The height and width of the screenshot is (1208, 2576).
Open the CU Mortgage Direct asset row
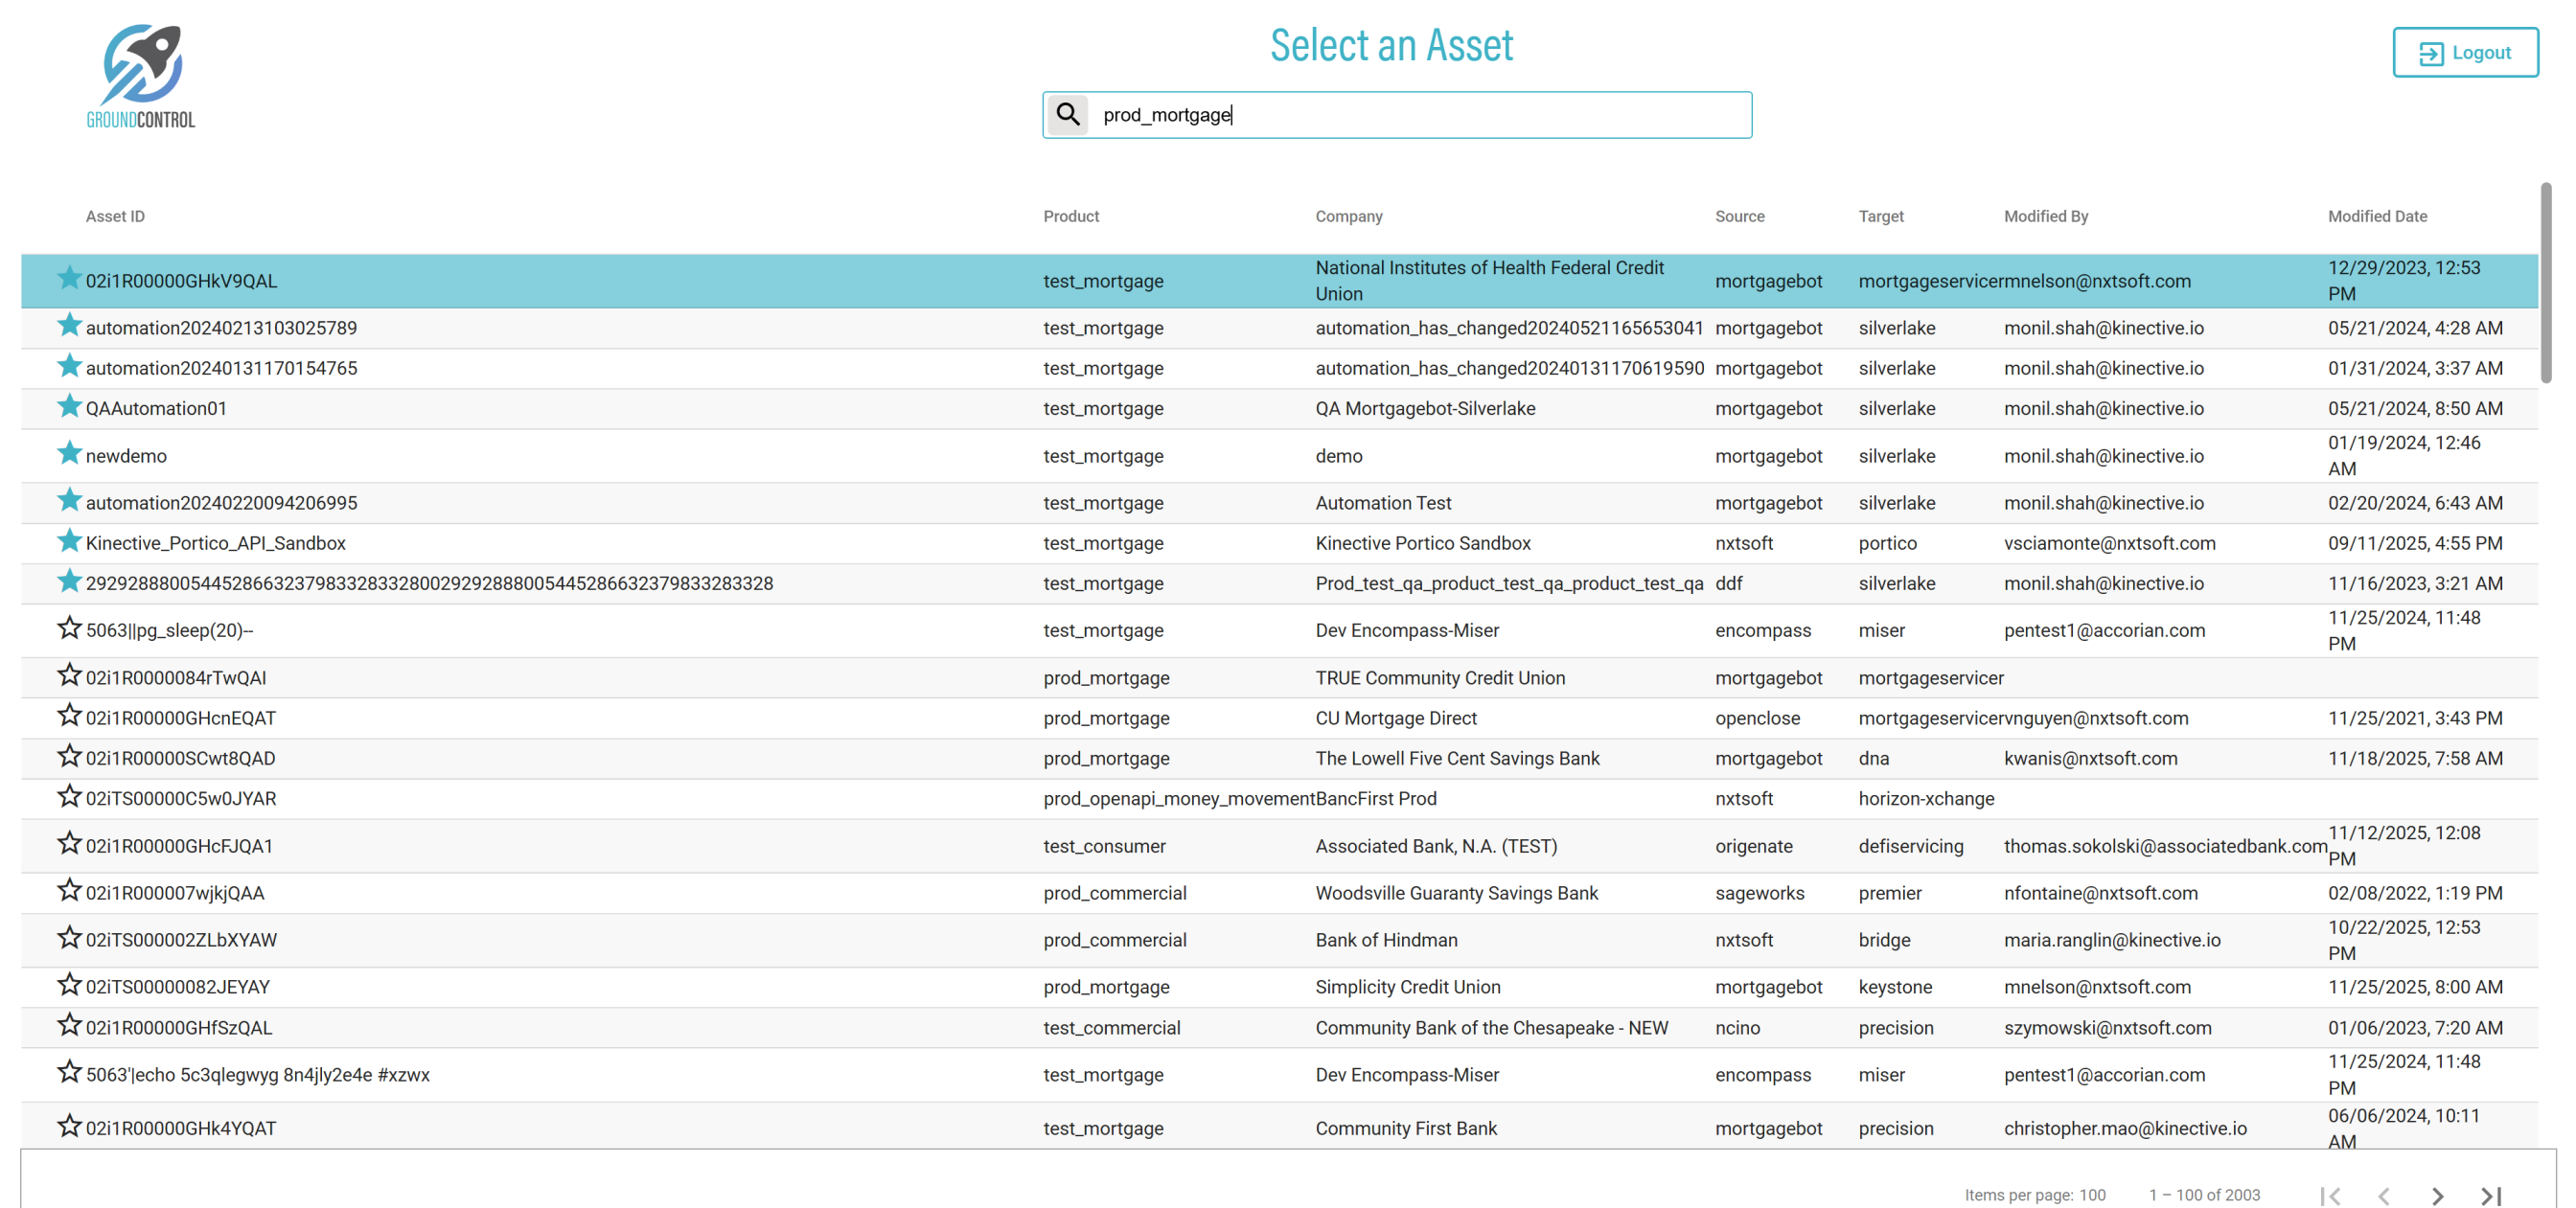pos(1395,718)
